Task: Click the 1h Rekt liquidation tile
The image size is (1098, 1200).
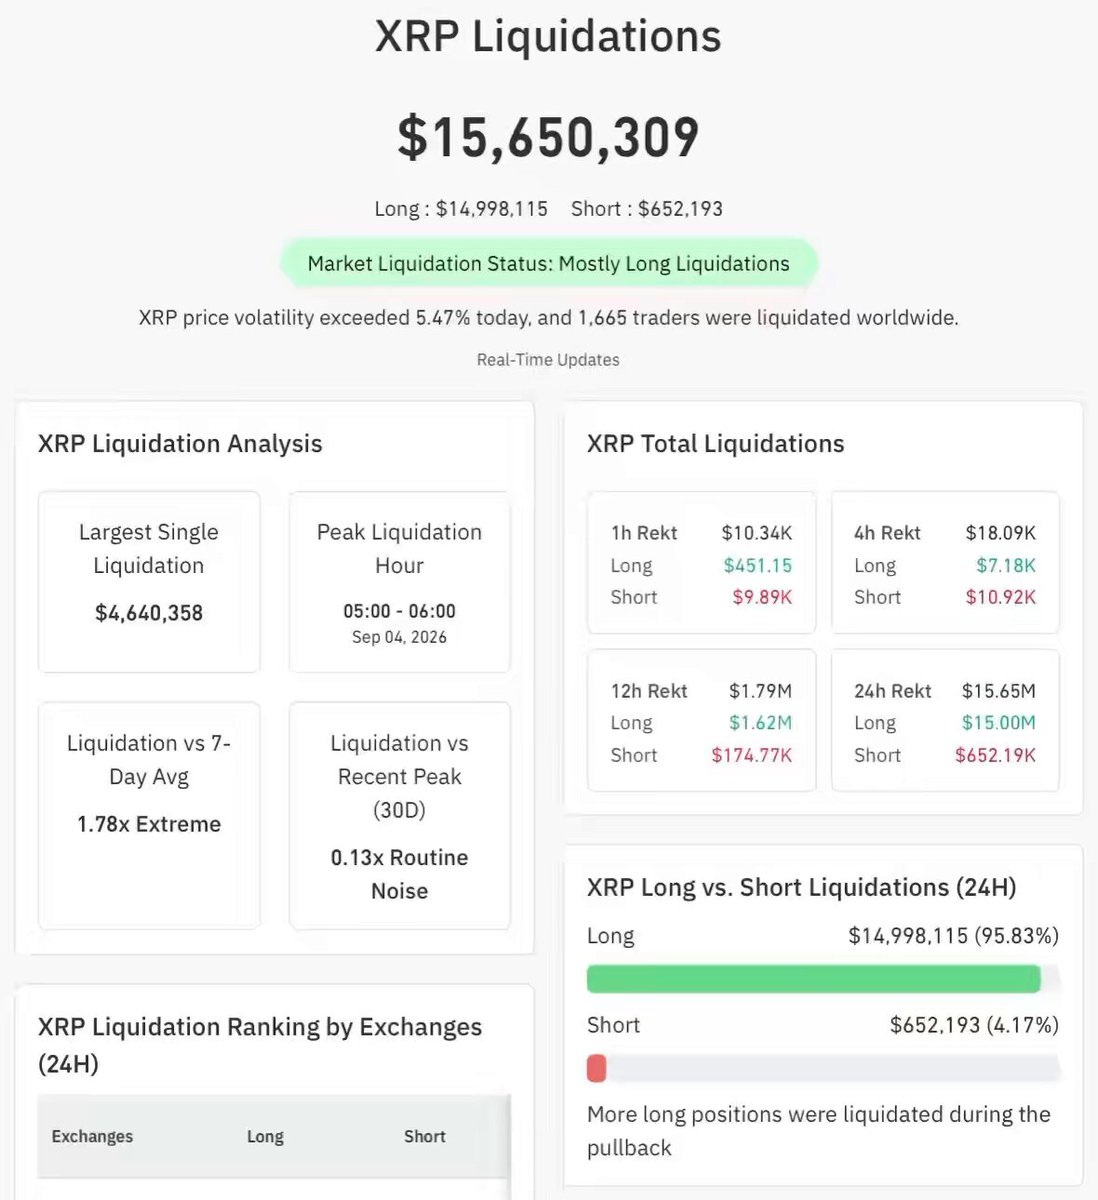Action: click(x=701, y=562)
